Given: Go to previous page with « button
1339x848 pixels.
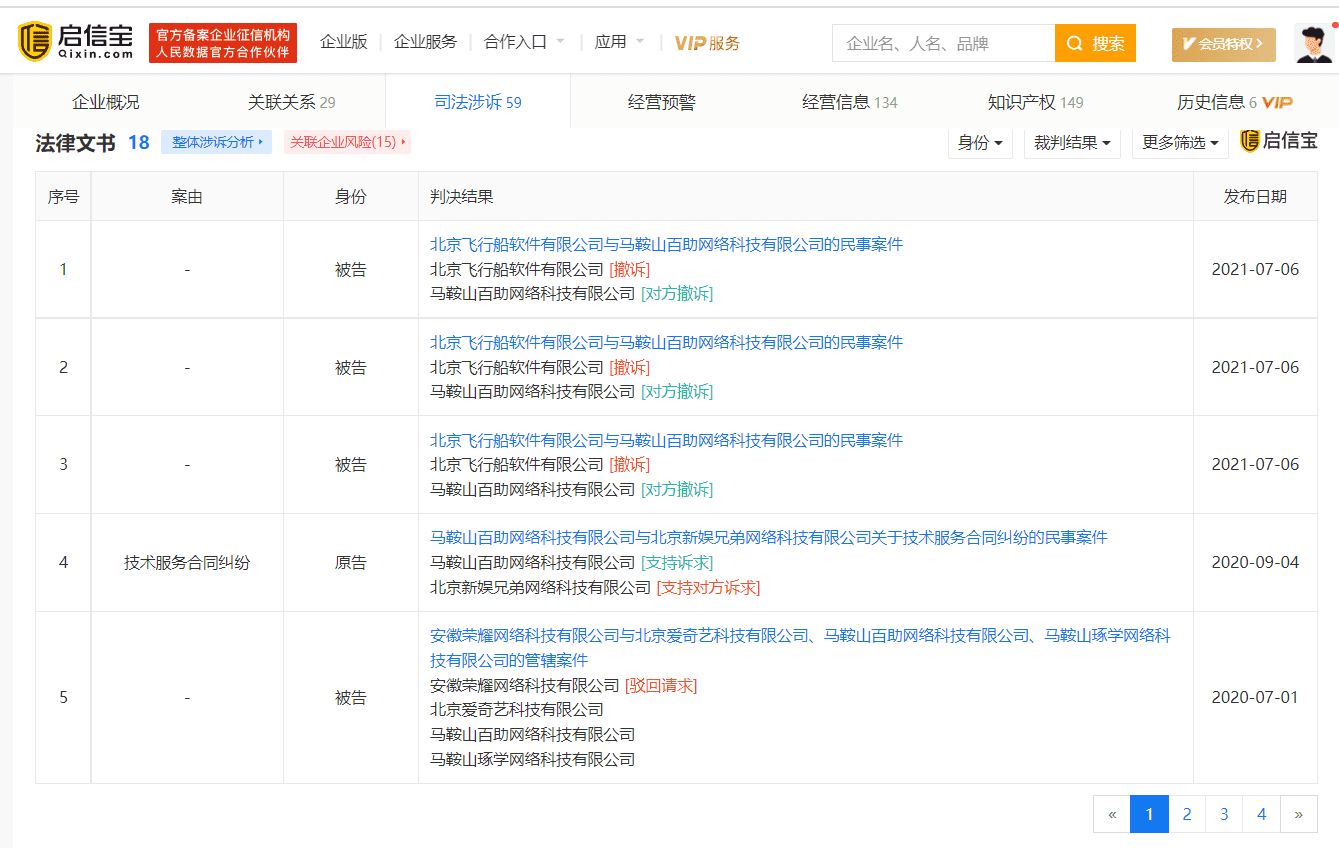Looking at the screenshot, I should [x=1112, y=814].
